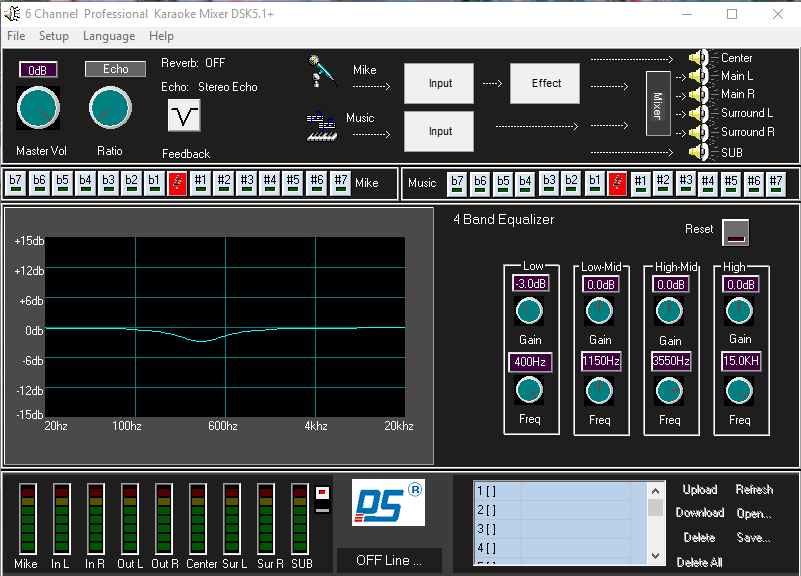Click the High-Mid 3550Hz frequency field
Viewport: 801px width, 576px height.
(671, 361)
